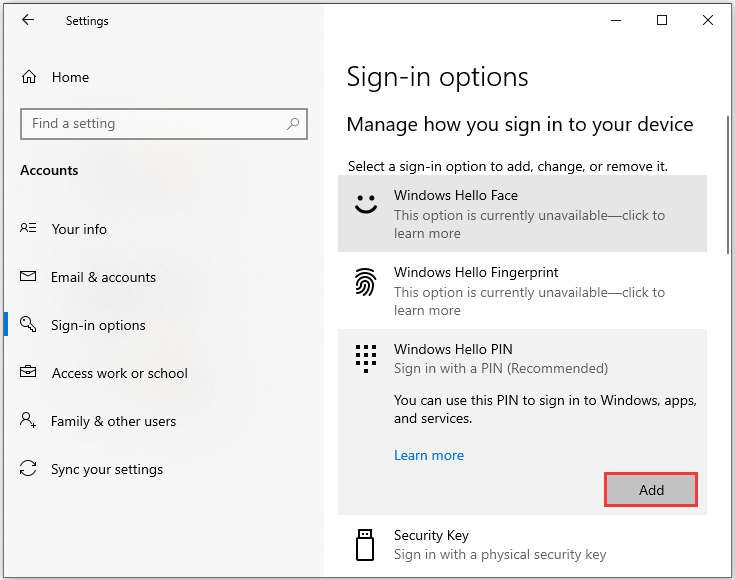This screenshot has width=735, height=580.
Task: Go to Family & other users
Action: (x=113, y=421)
